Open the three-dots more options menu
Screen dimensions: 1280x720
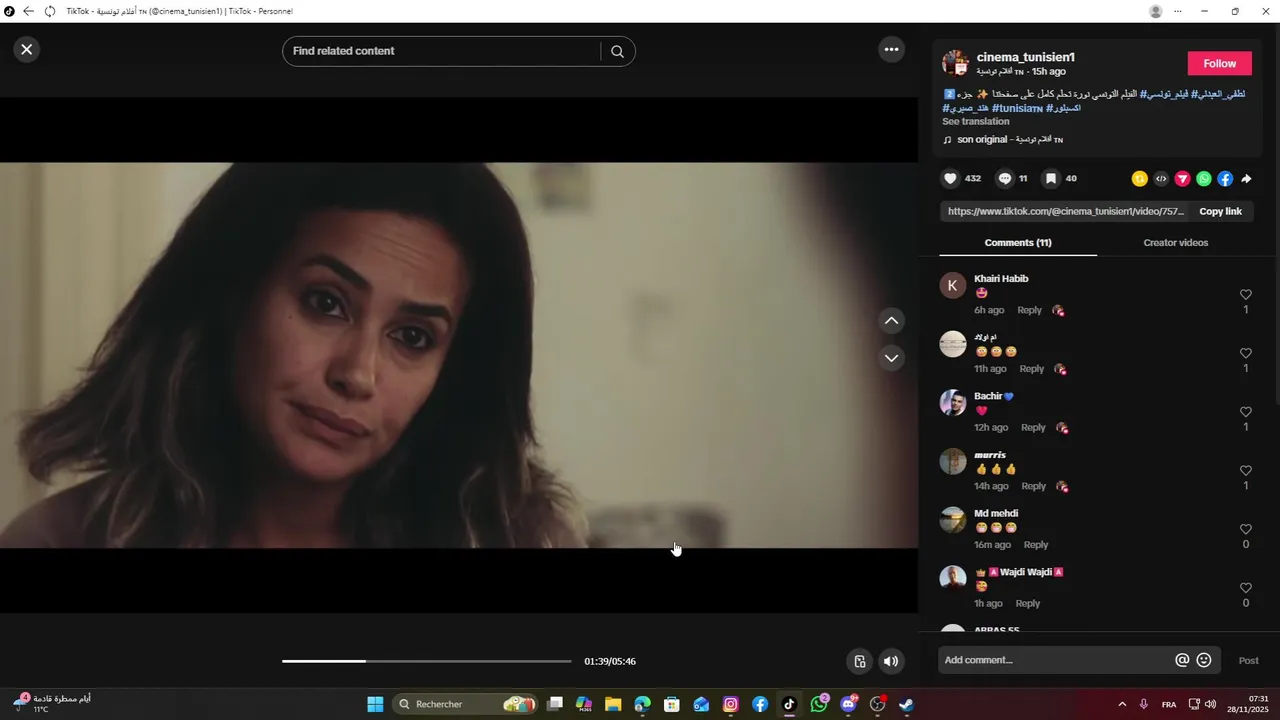tap(891, 49)
